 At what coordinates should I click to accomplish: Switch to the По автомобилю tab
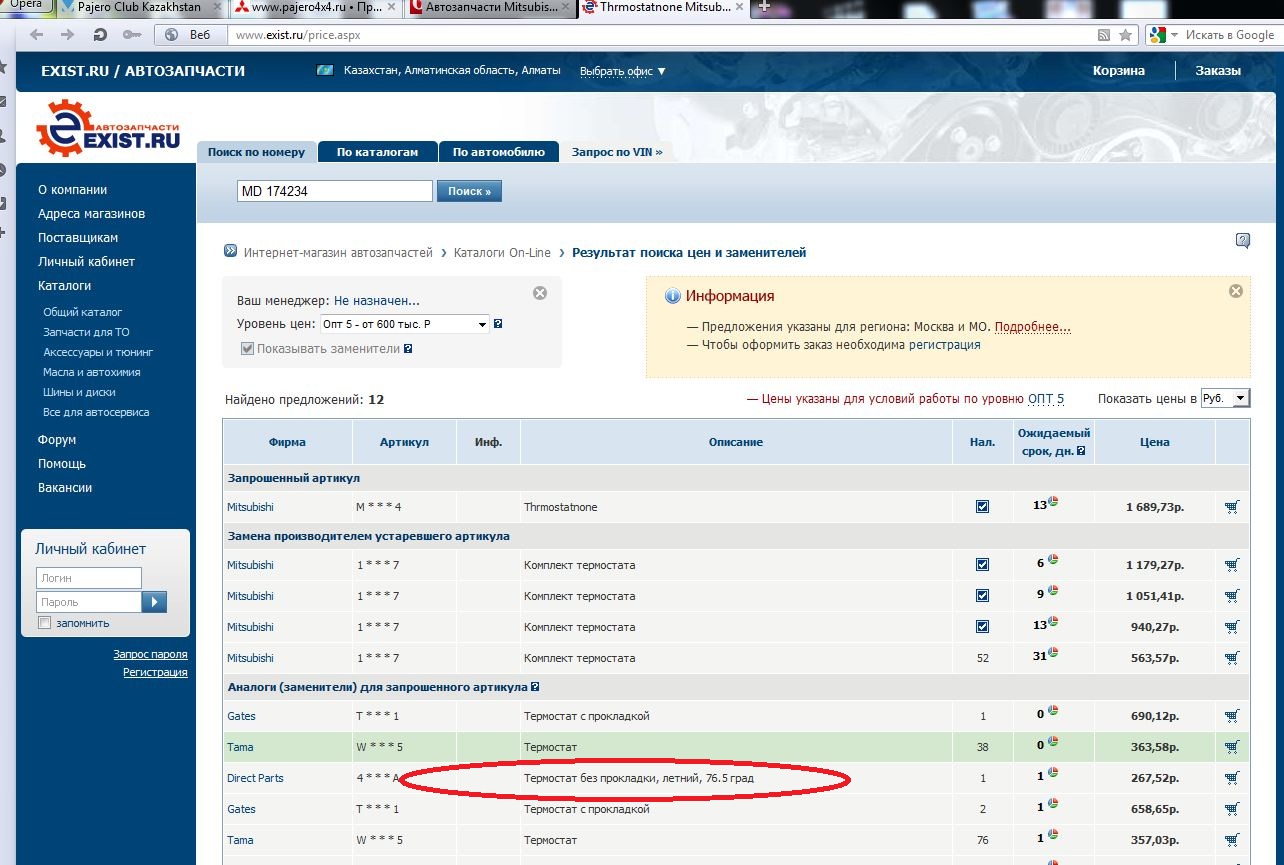pos(498,152)
